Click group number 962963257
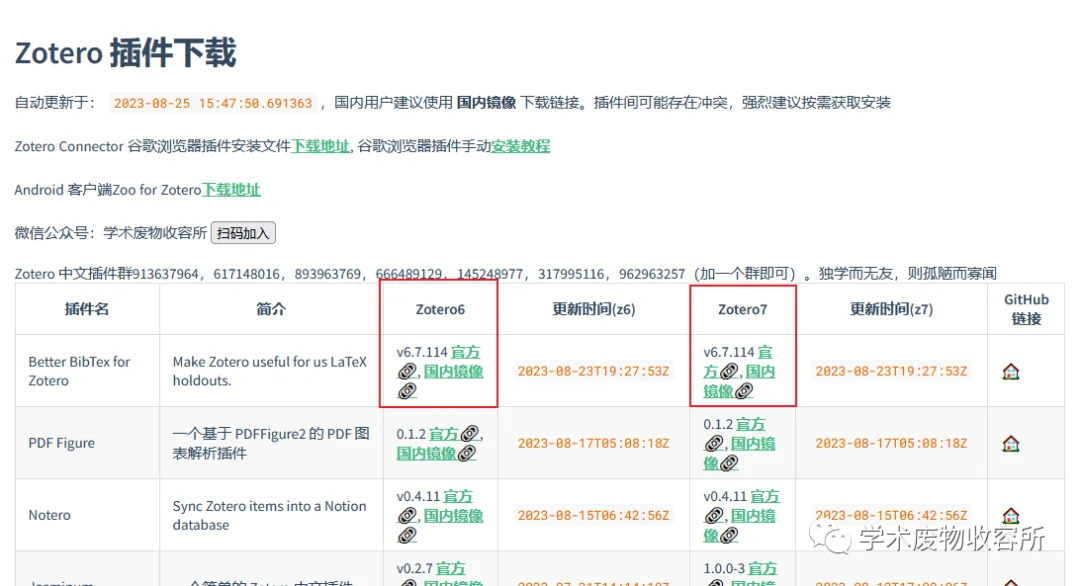Image resolution: width=1080 pixels, height=586 pixels. [652, 274]
